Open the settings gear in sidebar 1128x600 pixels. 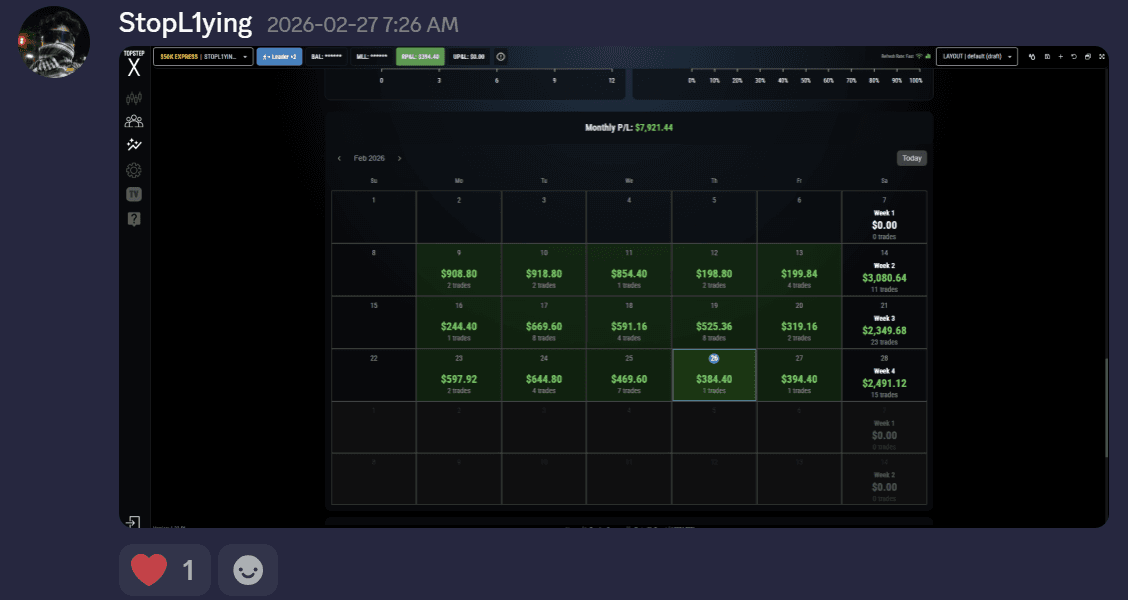pos(134,171)
